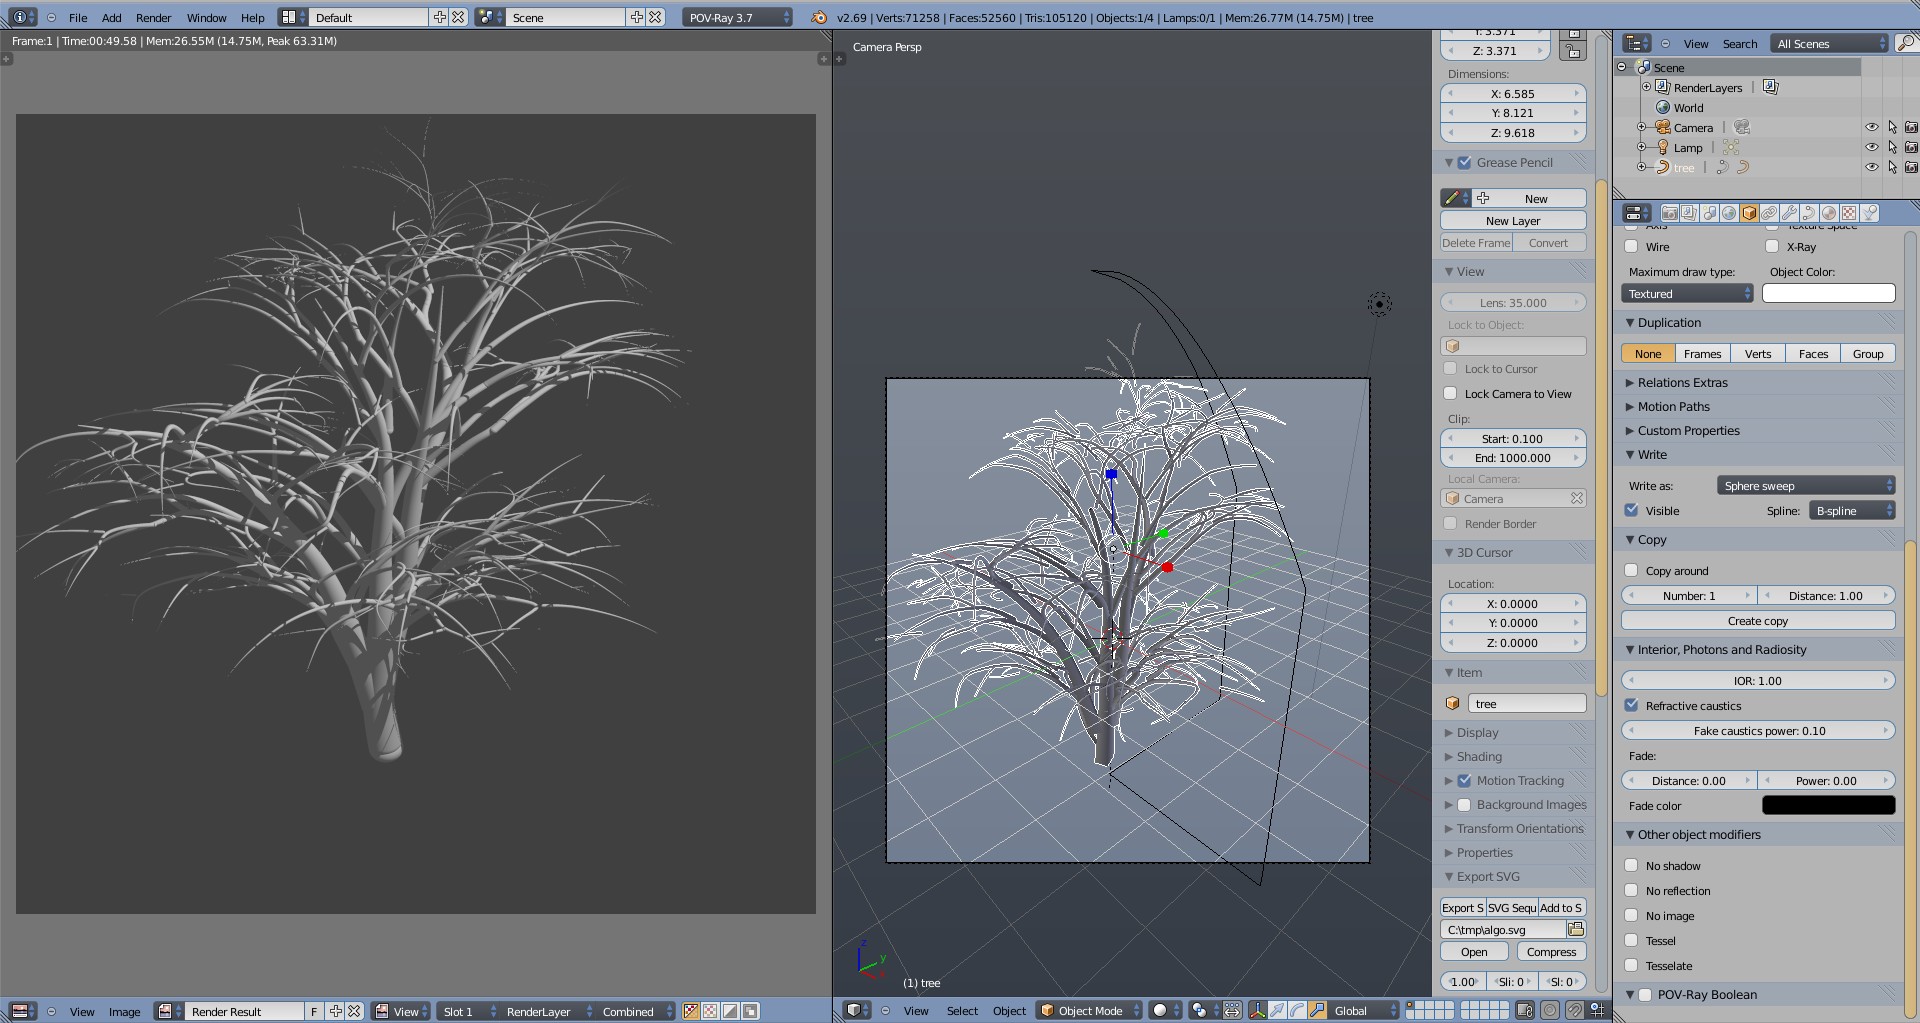Click the outliner magnifier search icon
The width and height of the screenshot is (1920, 1023).
point(1905,43)
